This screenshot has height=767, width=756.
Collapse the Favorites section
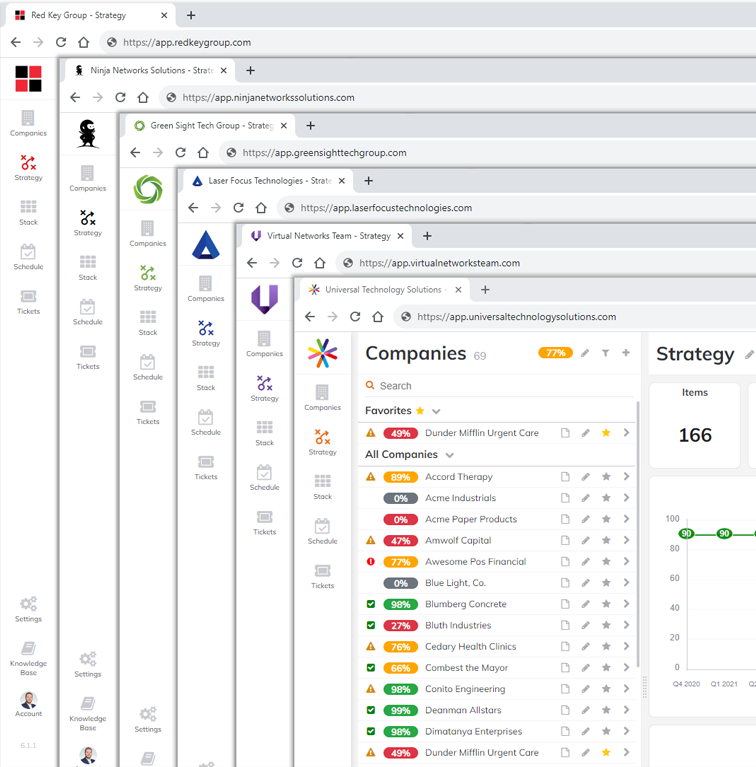(436, 411)
